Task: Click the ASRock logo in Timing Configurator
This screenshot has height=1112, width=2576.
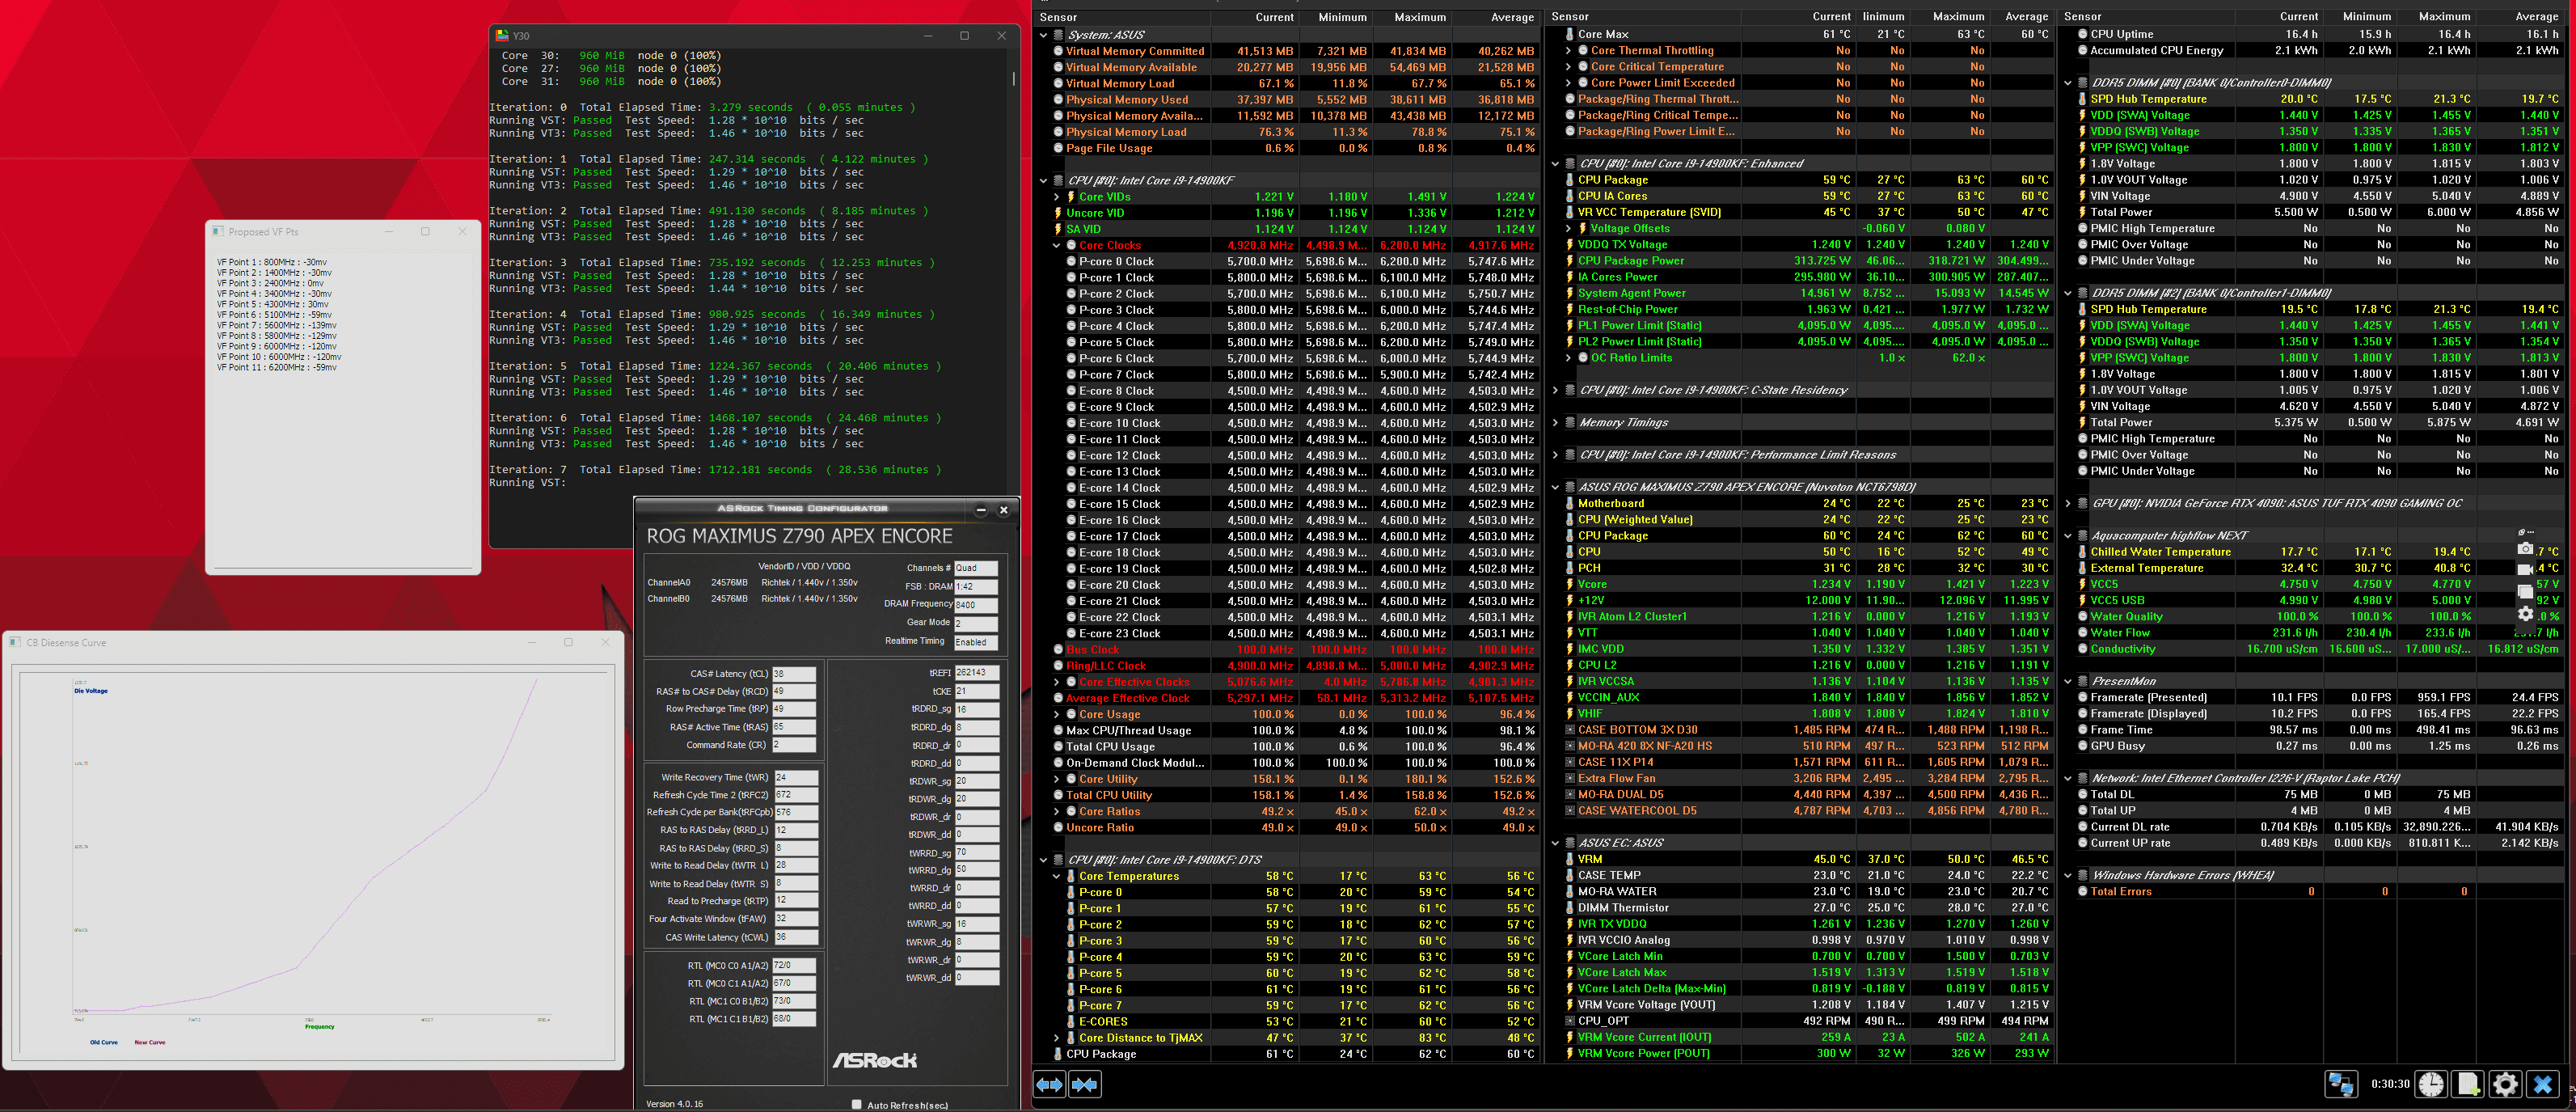Action: [874, 1060]
